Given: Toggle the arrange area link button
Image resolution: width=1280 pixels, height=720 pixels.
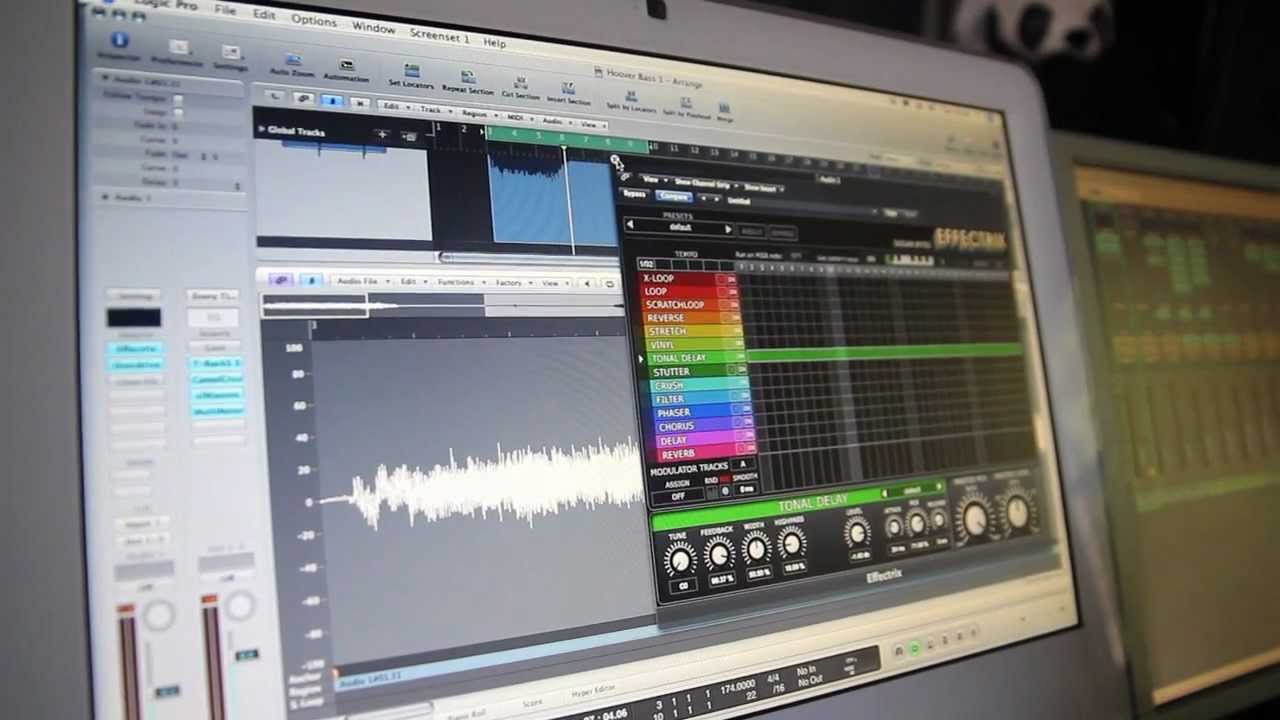Looking at the screenshot, I should pyautogui.click(x=304, y=99).
